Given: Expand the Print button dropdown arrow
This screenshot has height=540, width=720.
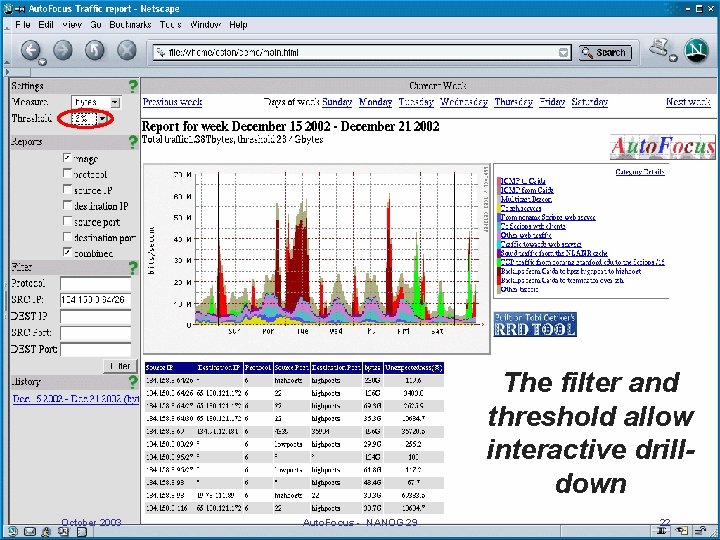Looking at the screenshot, I should click(673, 58).
